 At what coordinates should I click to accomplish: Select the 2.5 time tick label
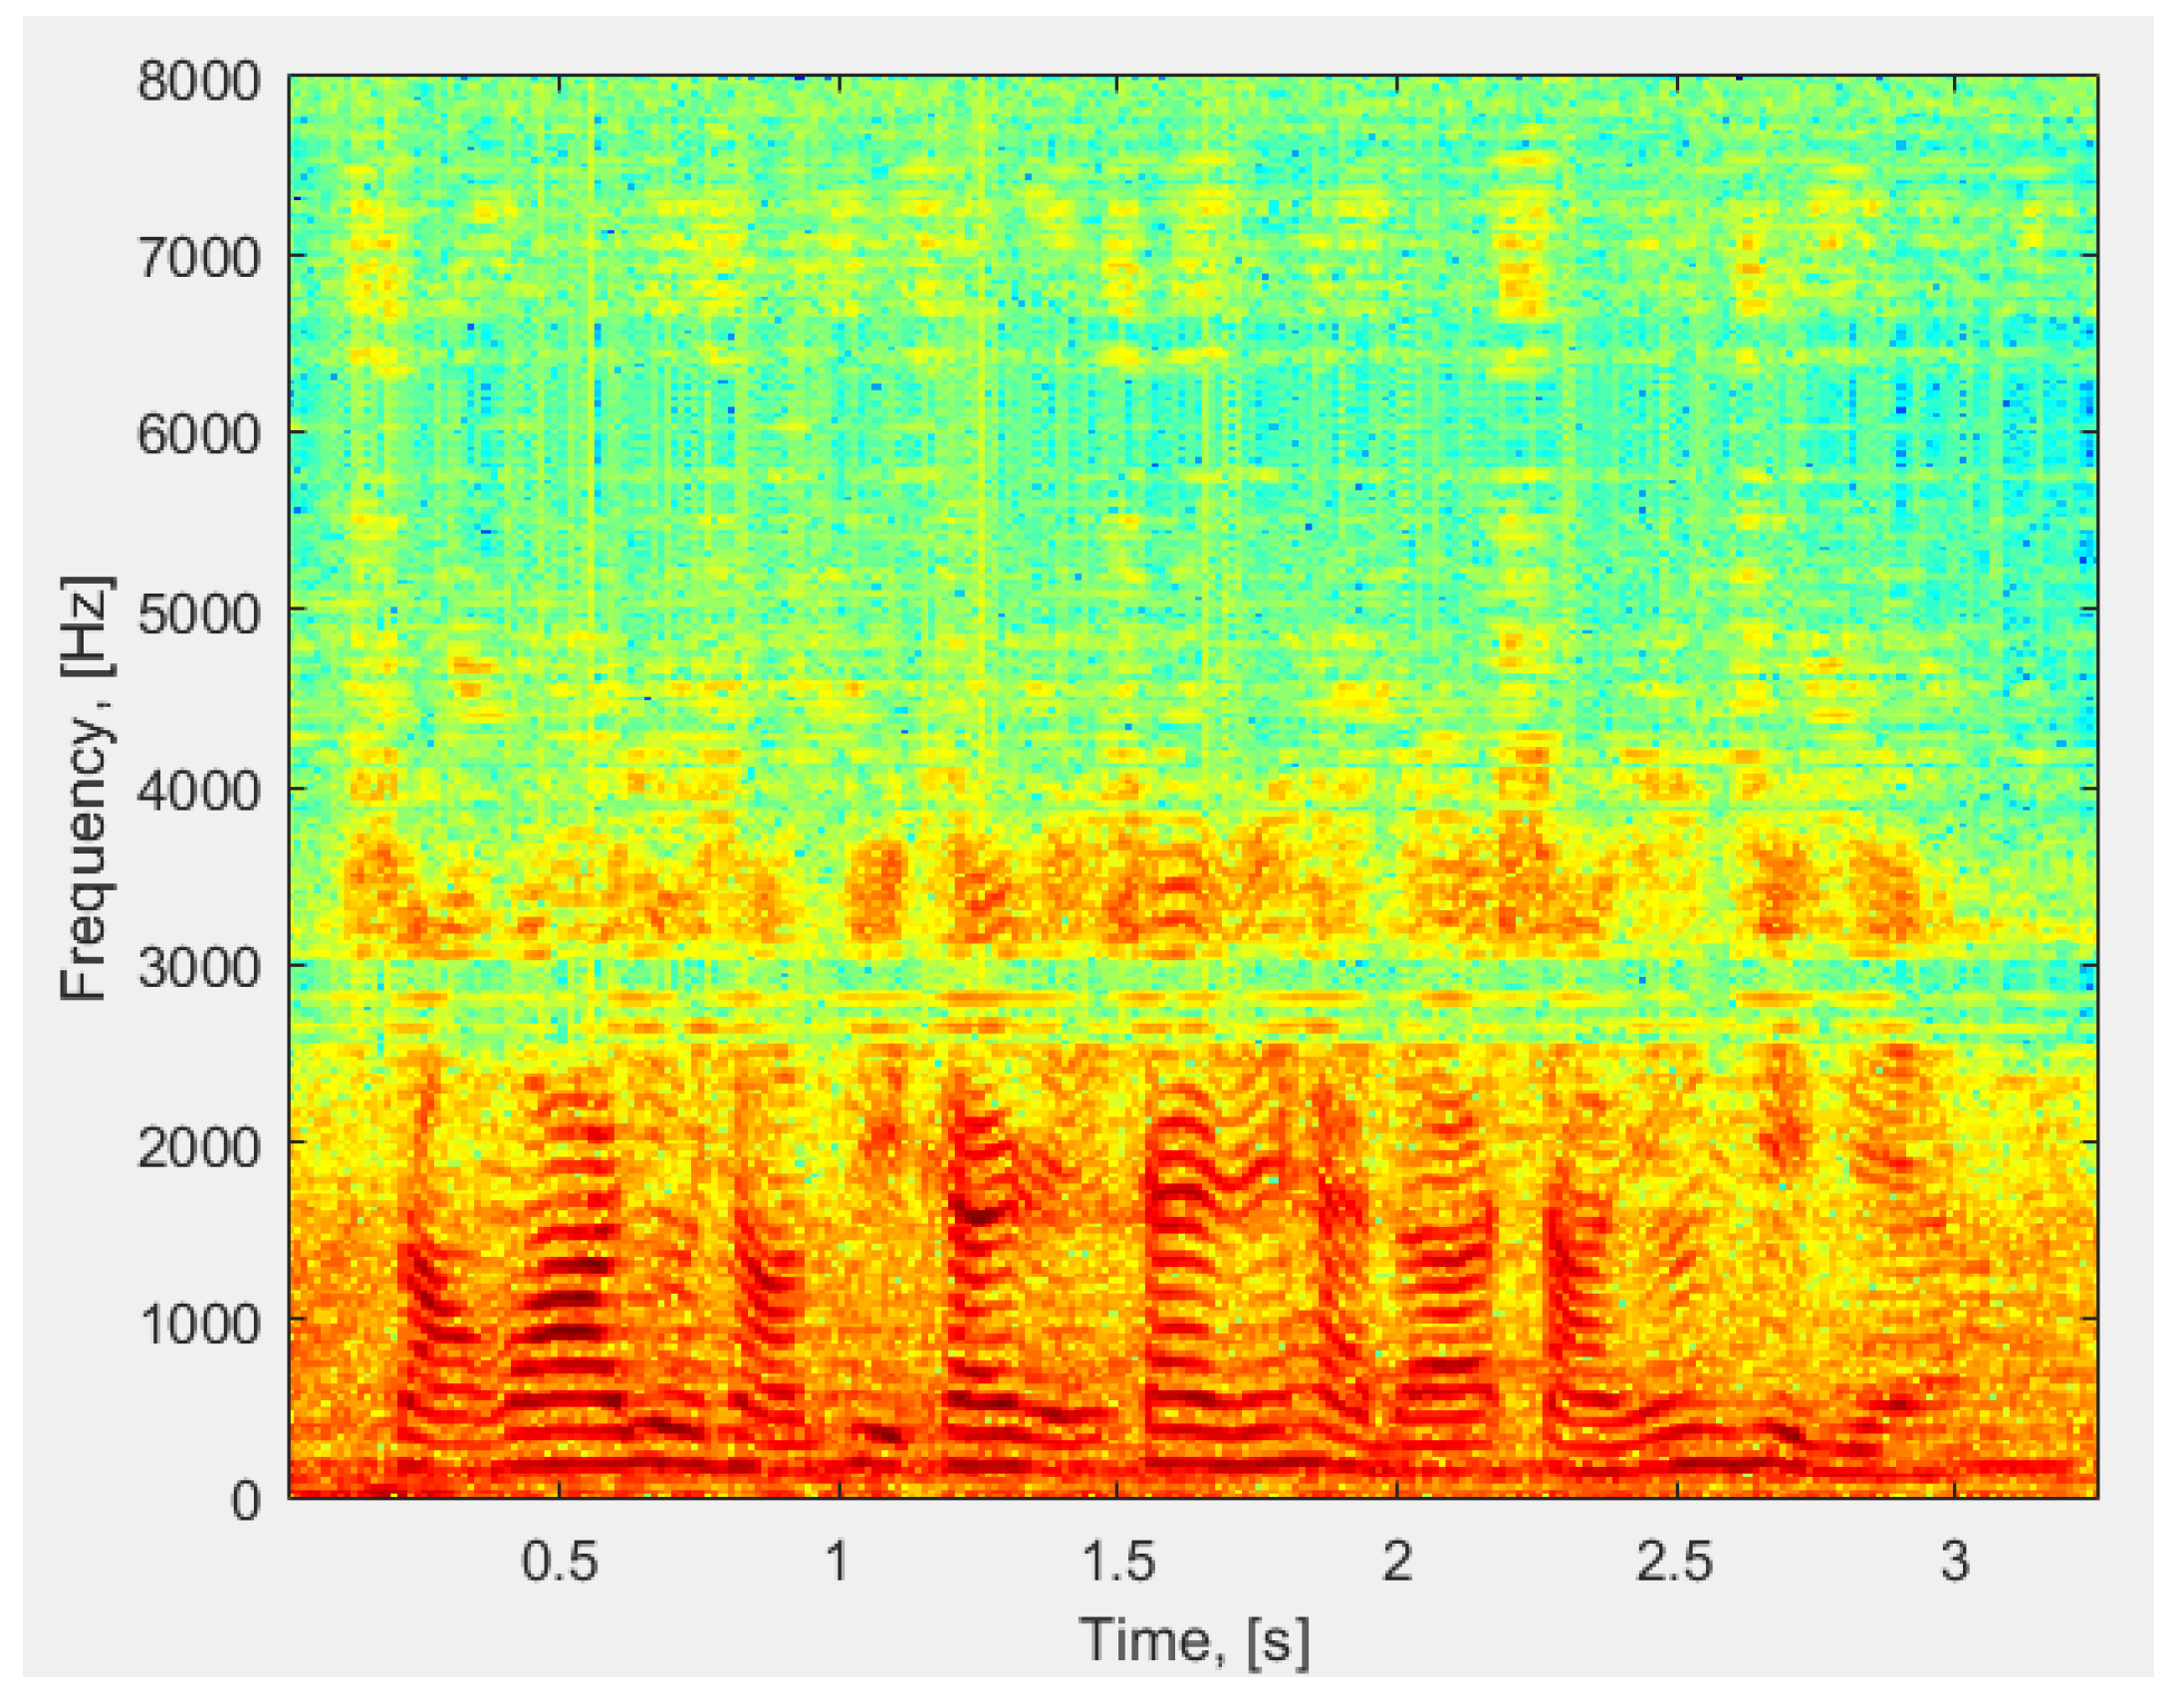coord(1674,1560)
